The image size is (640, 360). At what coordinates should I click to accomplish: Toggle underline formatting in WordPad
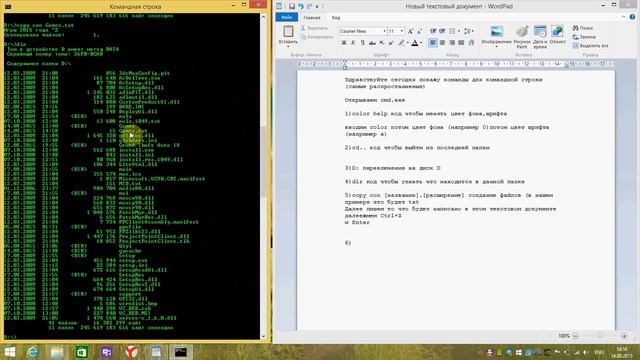(x=362, y=43)
